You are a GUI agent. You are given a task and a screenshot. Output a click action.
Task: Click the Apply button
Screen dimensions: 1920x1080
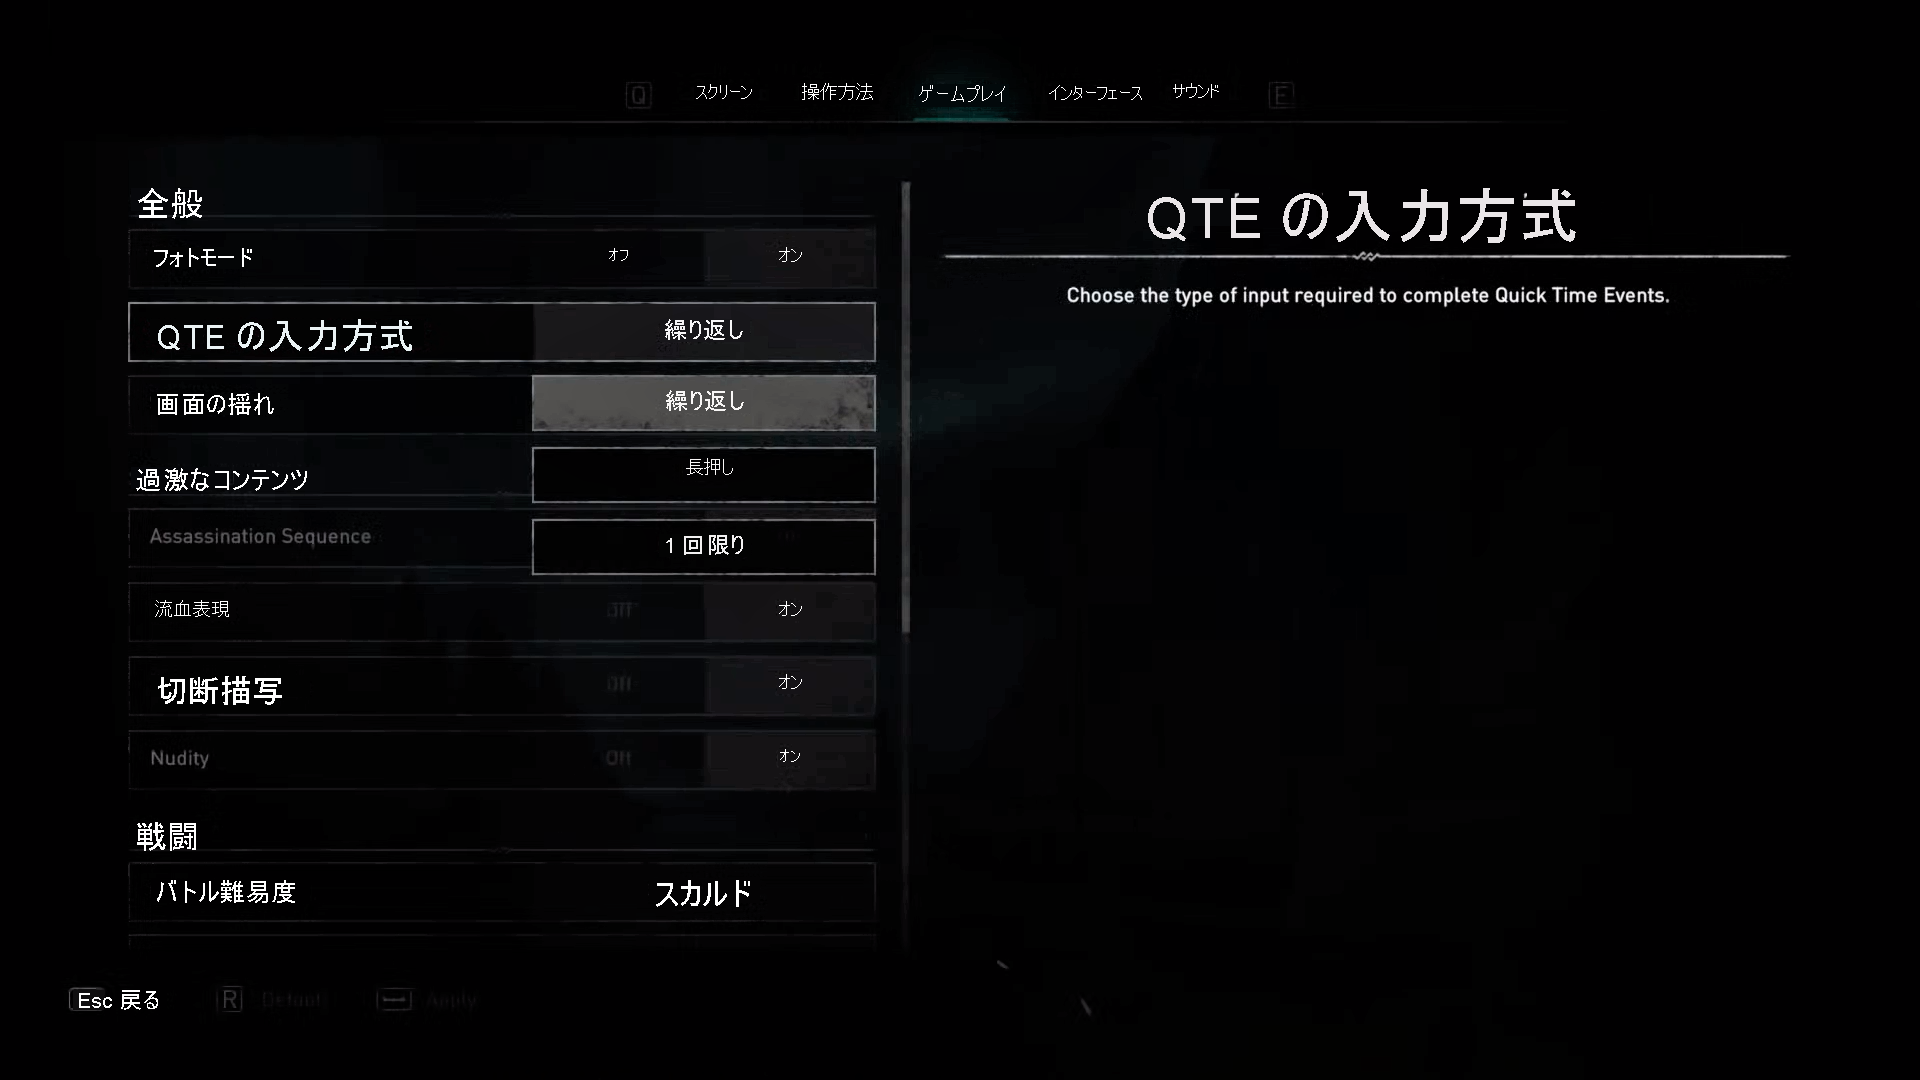point(450,1000)
